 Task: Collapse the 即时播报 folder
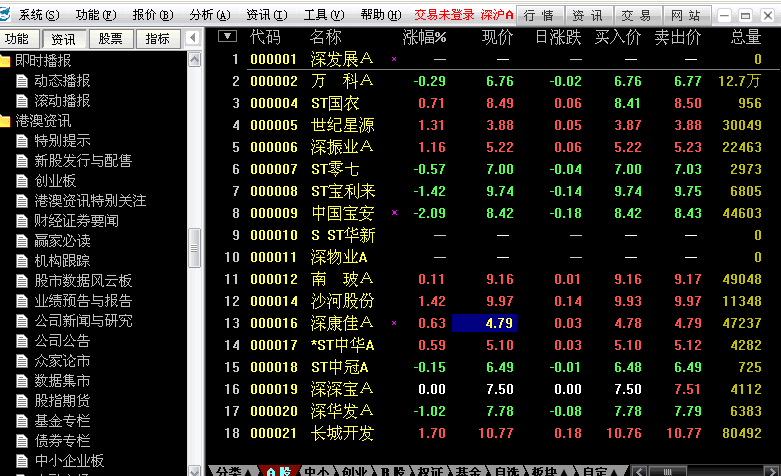tap(5, 61)
